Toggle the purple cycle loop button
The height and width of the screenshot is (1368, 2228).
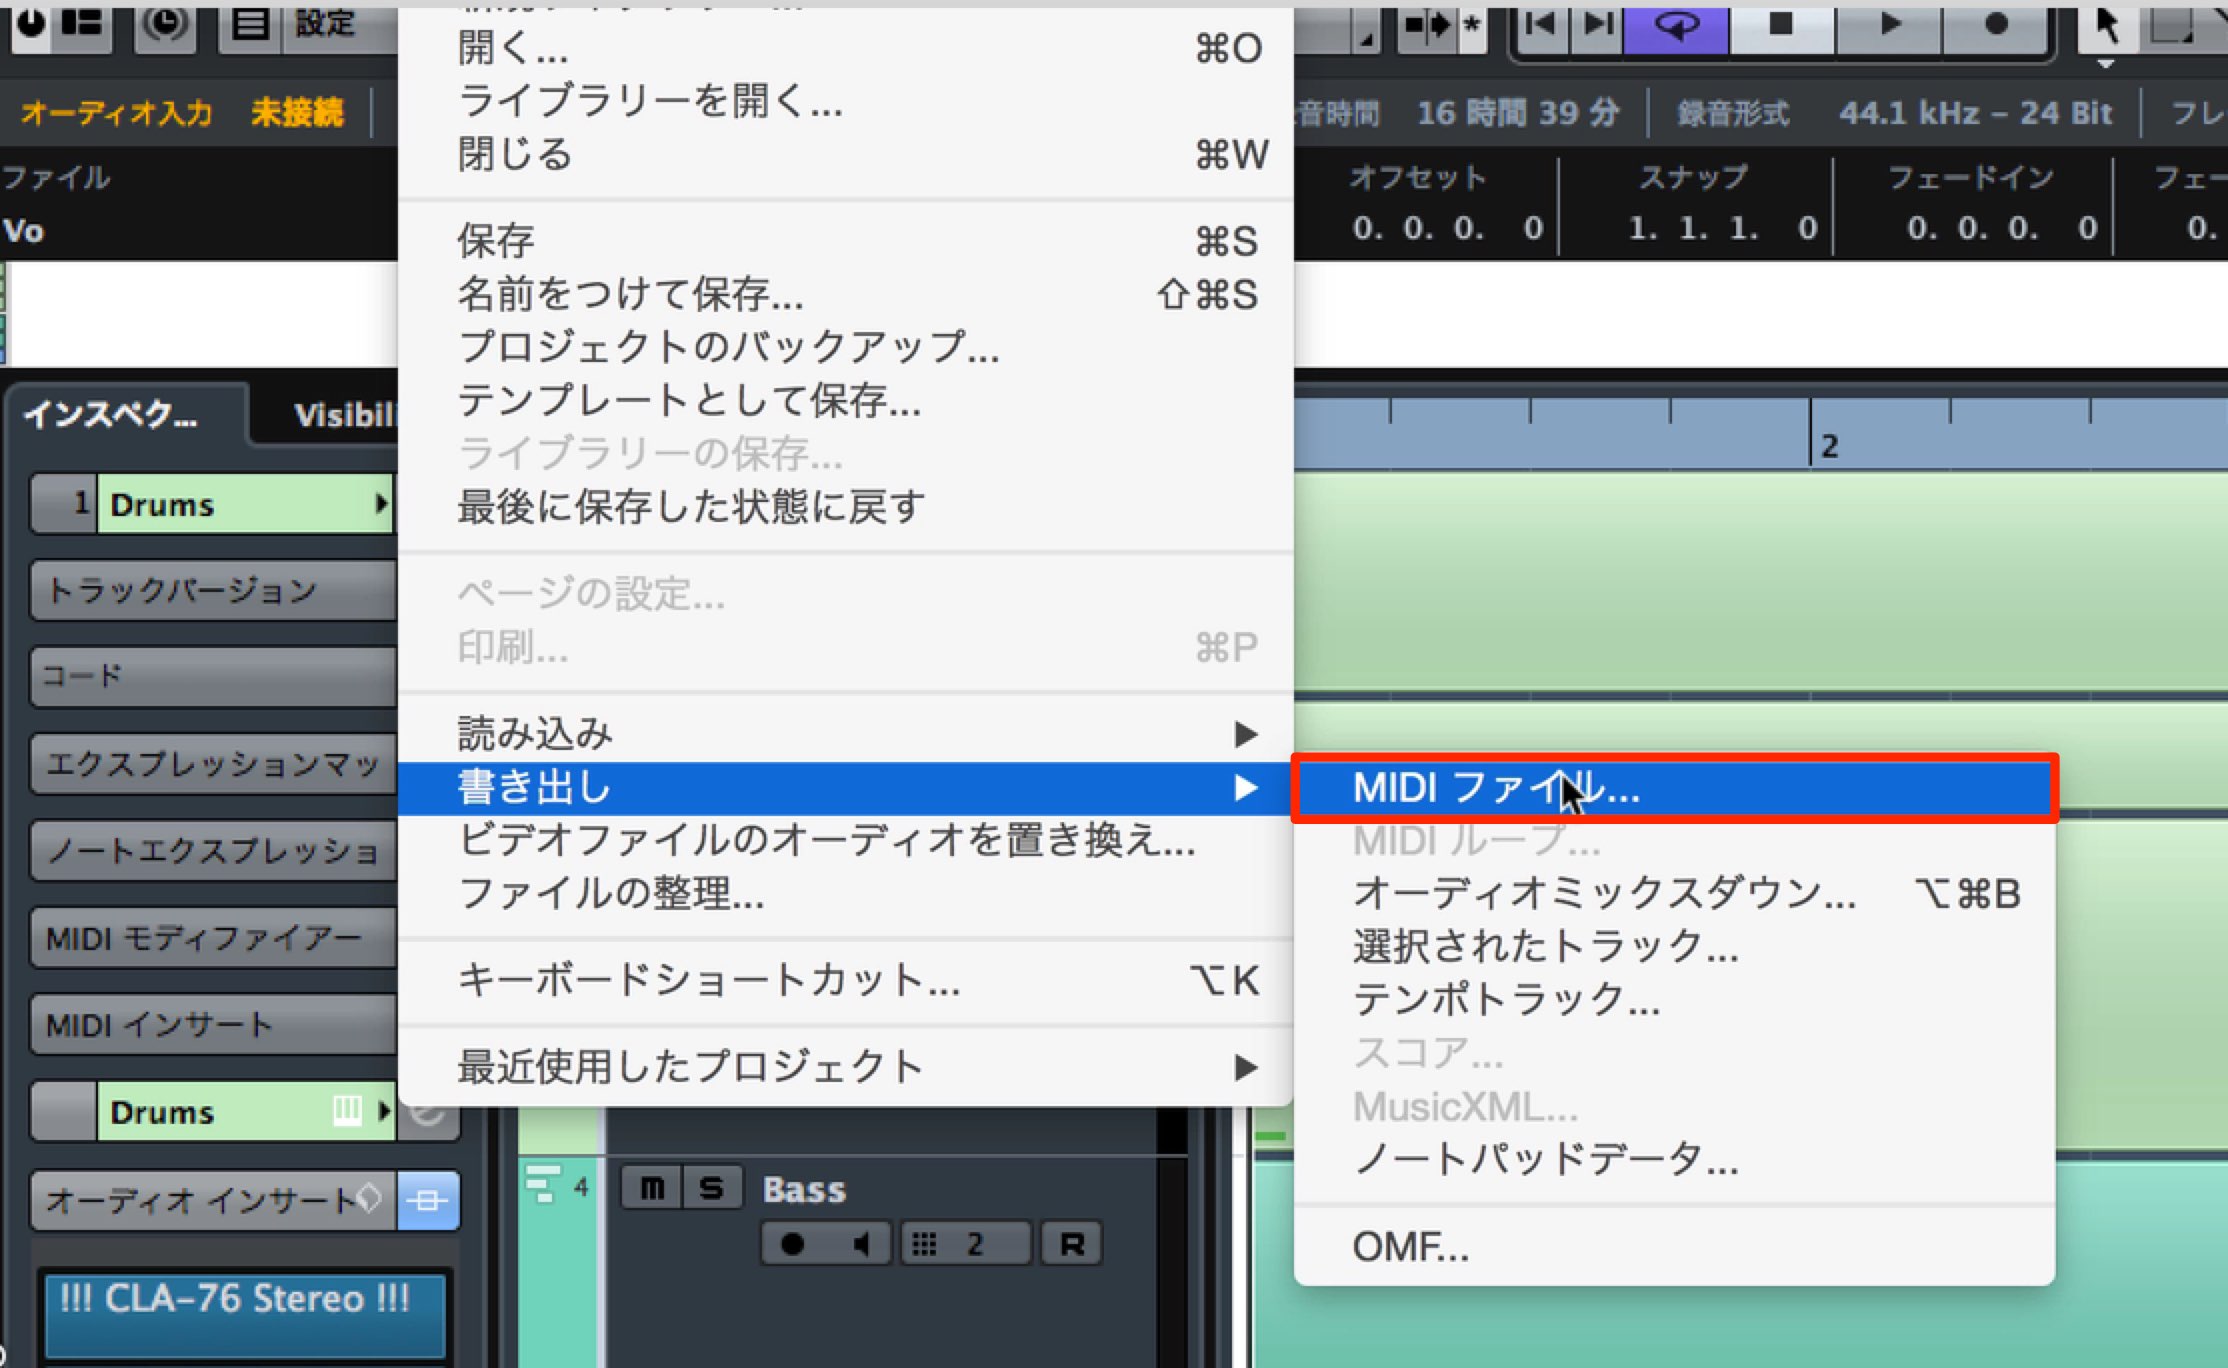tap(1677, 25)
